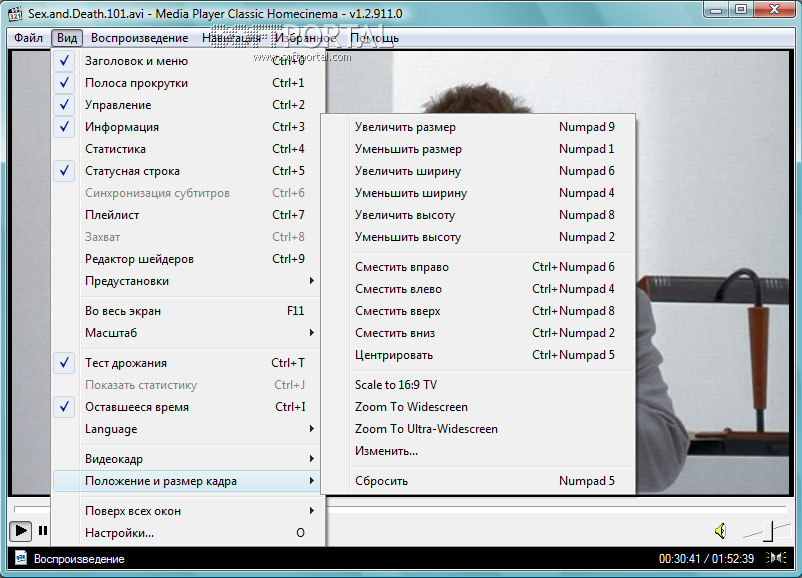Screen dimensions: 802x578
Task: Maximize the player window
Action: click(x=741, y=10)
